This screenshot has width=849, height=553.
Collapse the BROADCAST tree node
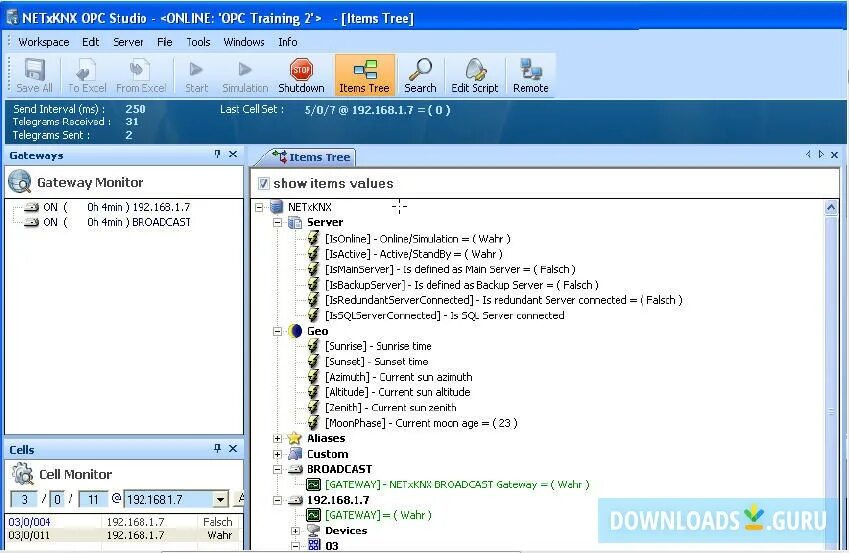(x=277, y=469)
